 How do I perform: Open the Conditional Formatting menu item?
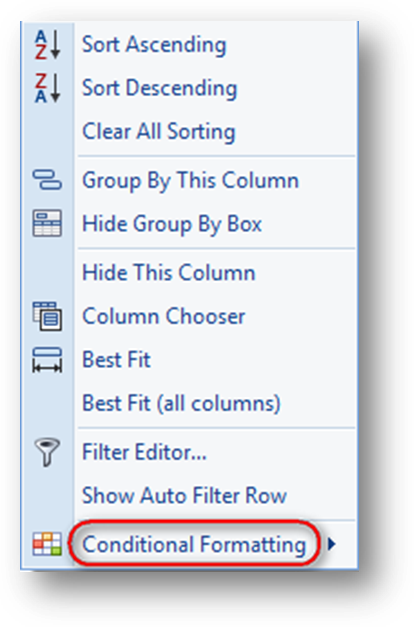click(x=194, y=544)
